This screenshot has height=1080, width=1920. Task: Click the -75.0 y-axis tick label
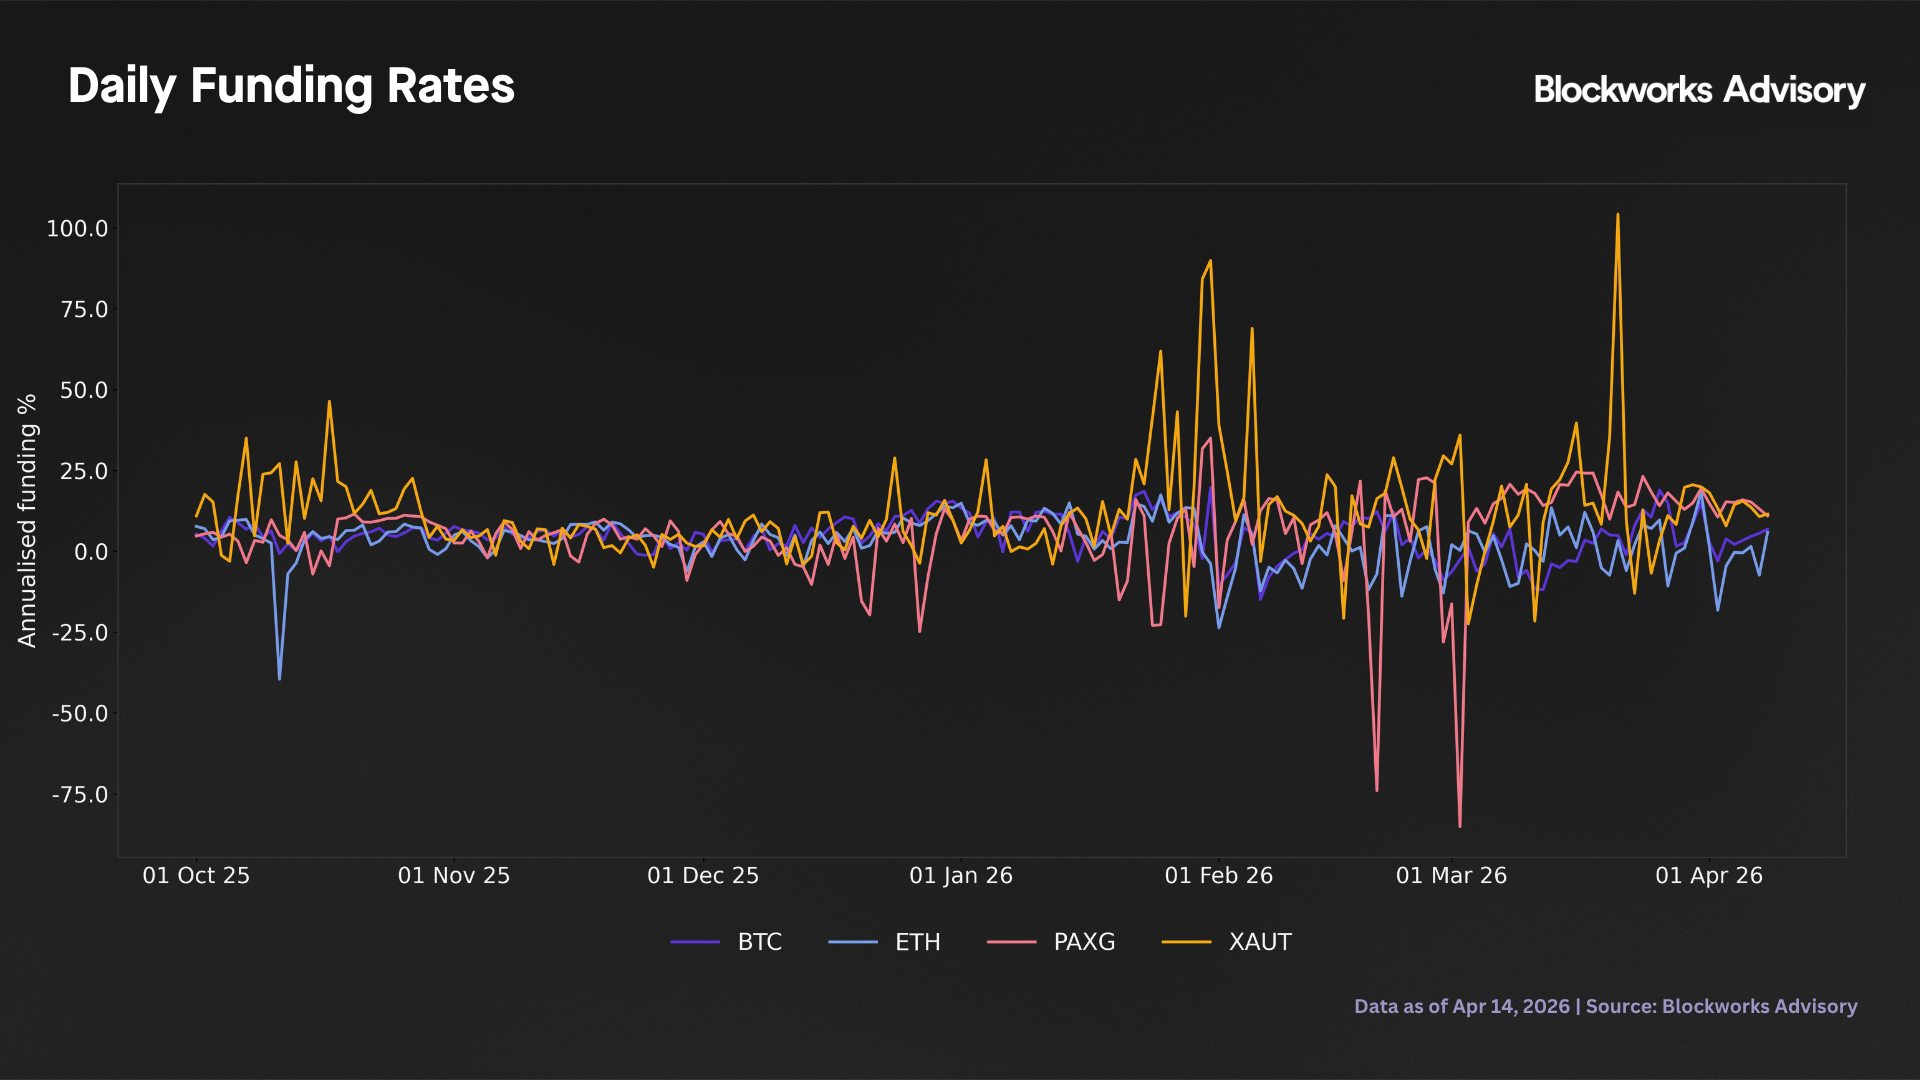(80, 795)
